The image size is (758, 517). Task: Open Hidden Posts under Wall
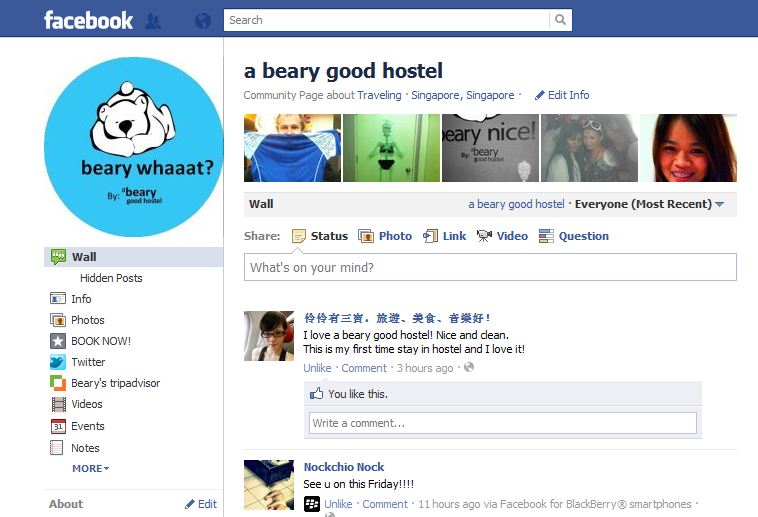(111, 278)
